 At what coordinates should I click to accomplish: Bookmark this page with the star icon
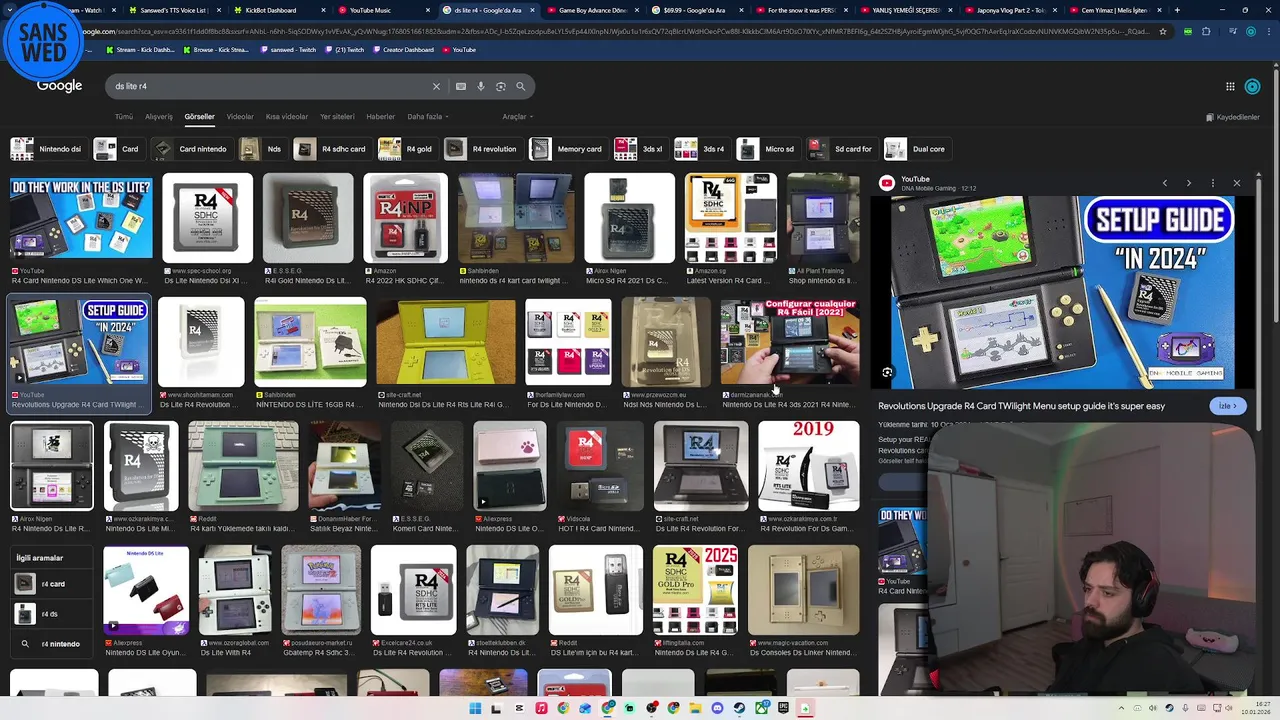point(1163,31)
